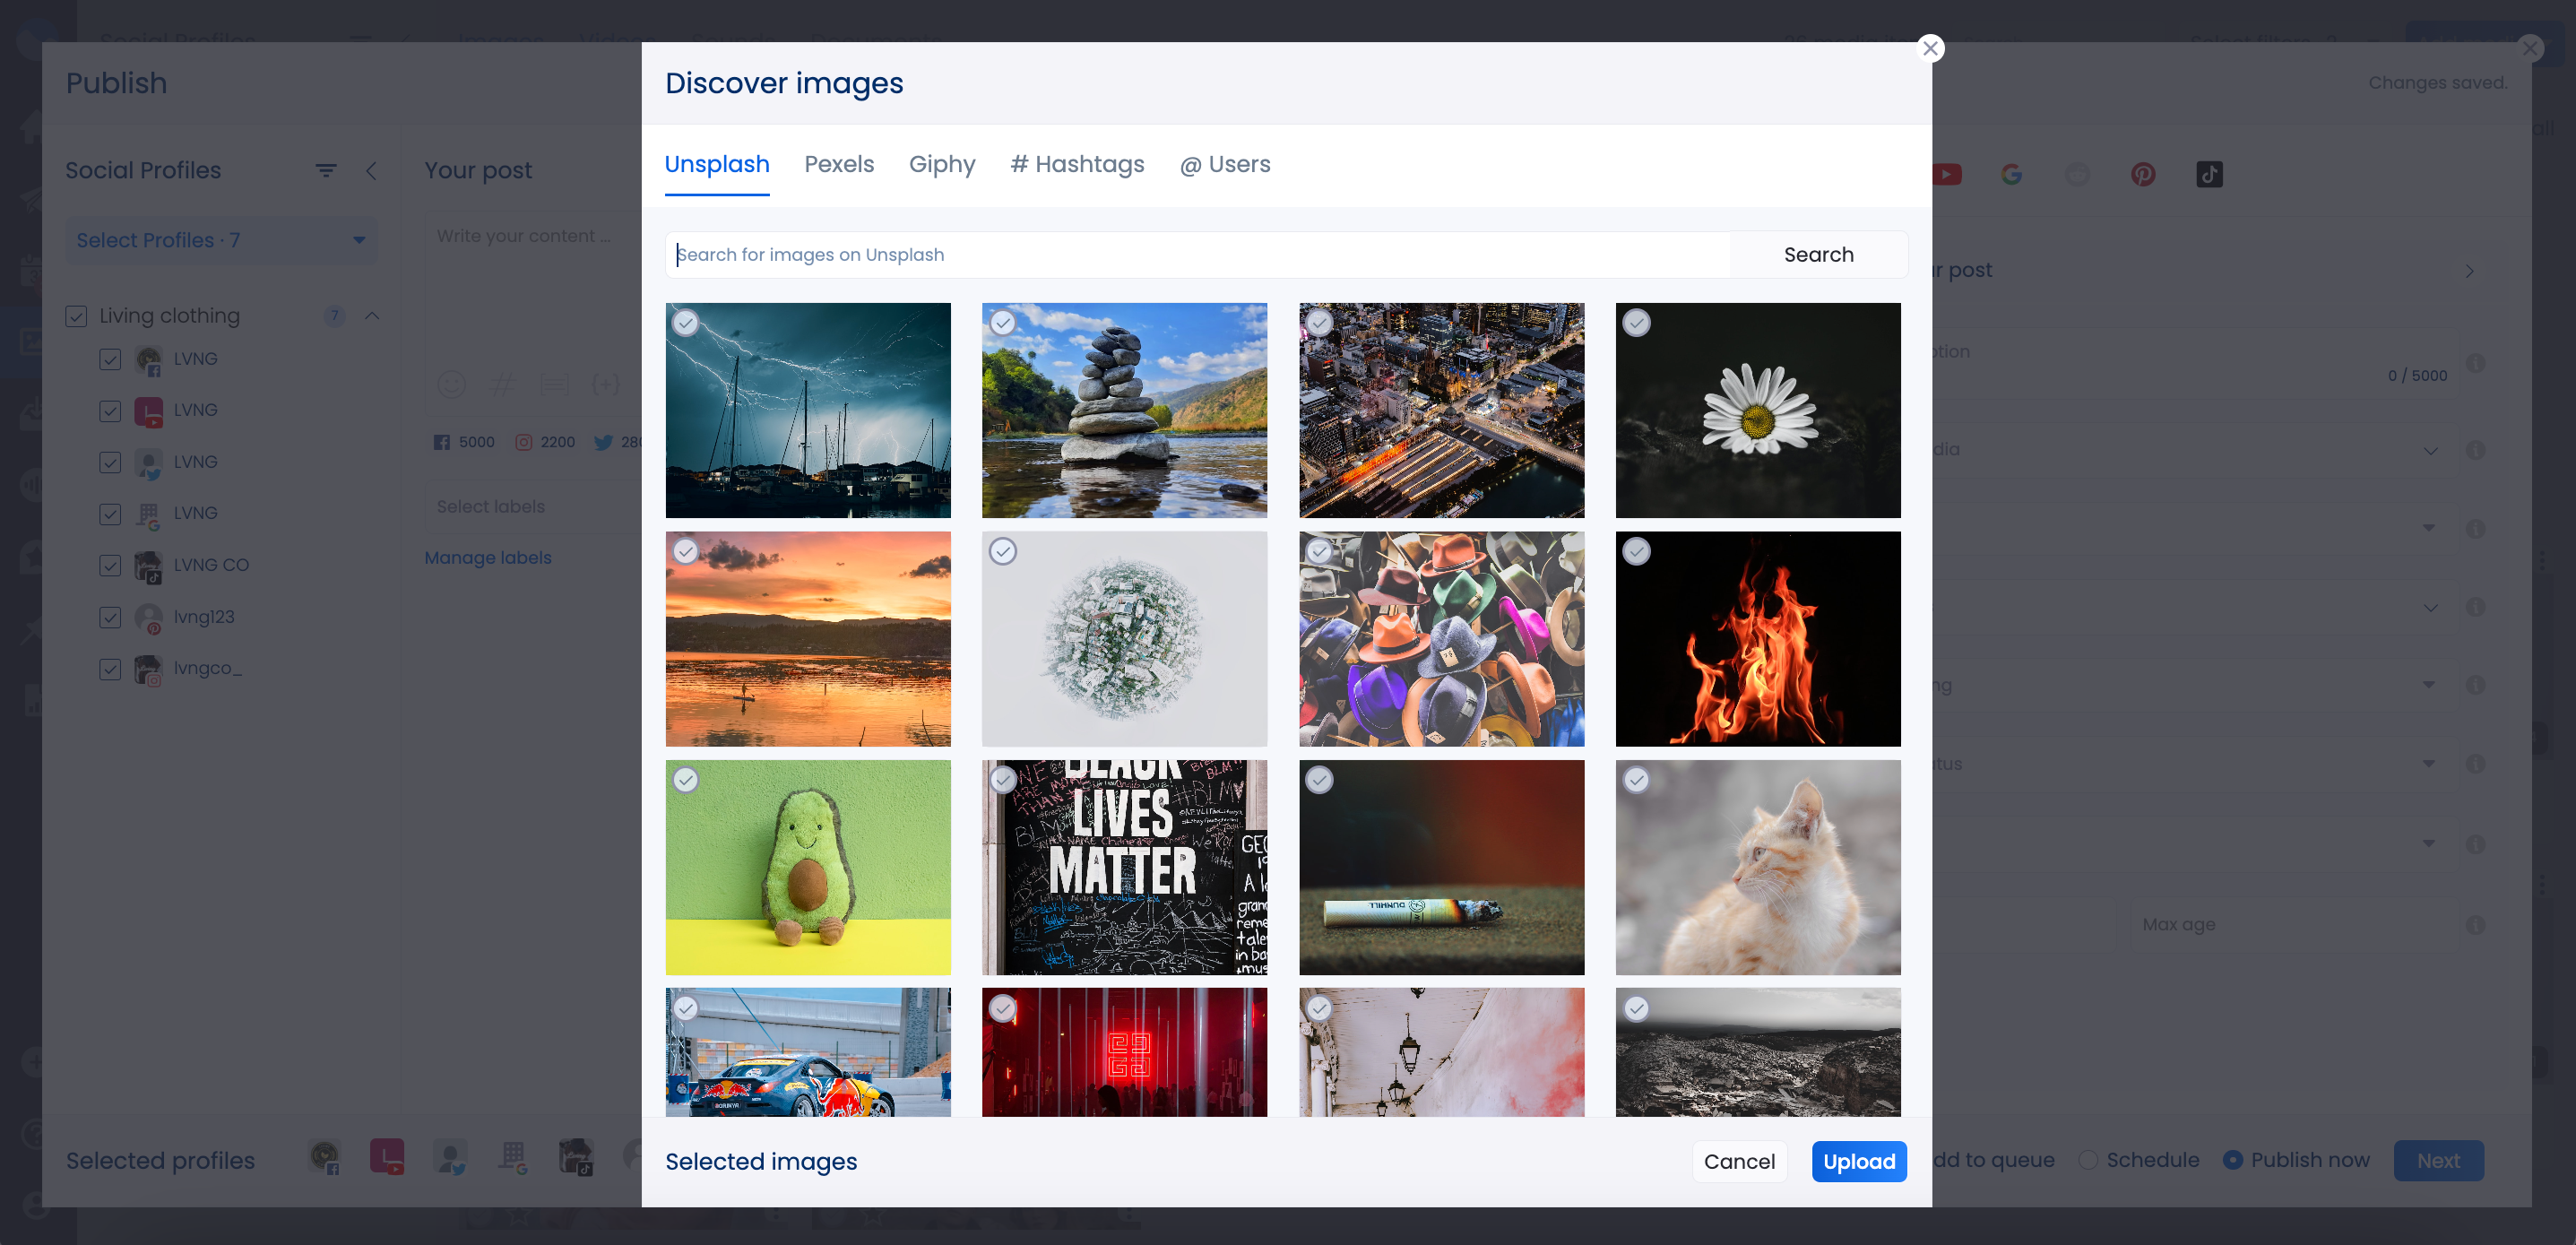Select the Publish now radio option
This screenshot has height=1245, width=2576.
(x=2232, y=1160)
